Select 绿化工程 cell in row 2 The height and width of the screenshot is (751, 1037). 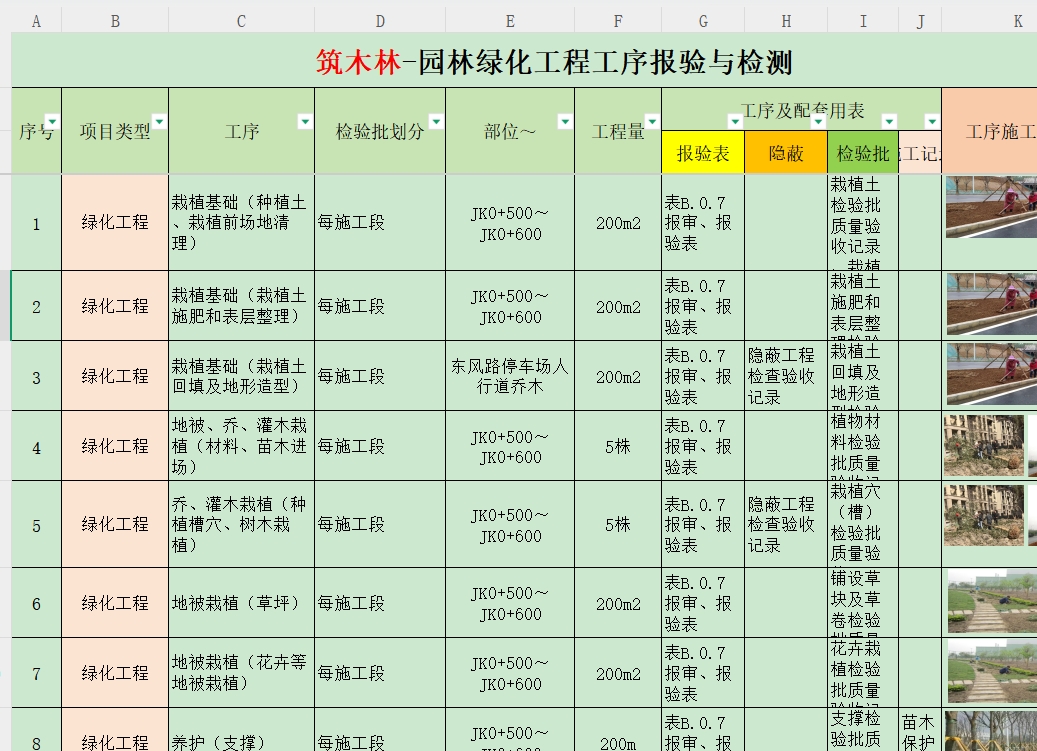coord(115,305)
